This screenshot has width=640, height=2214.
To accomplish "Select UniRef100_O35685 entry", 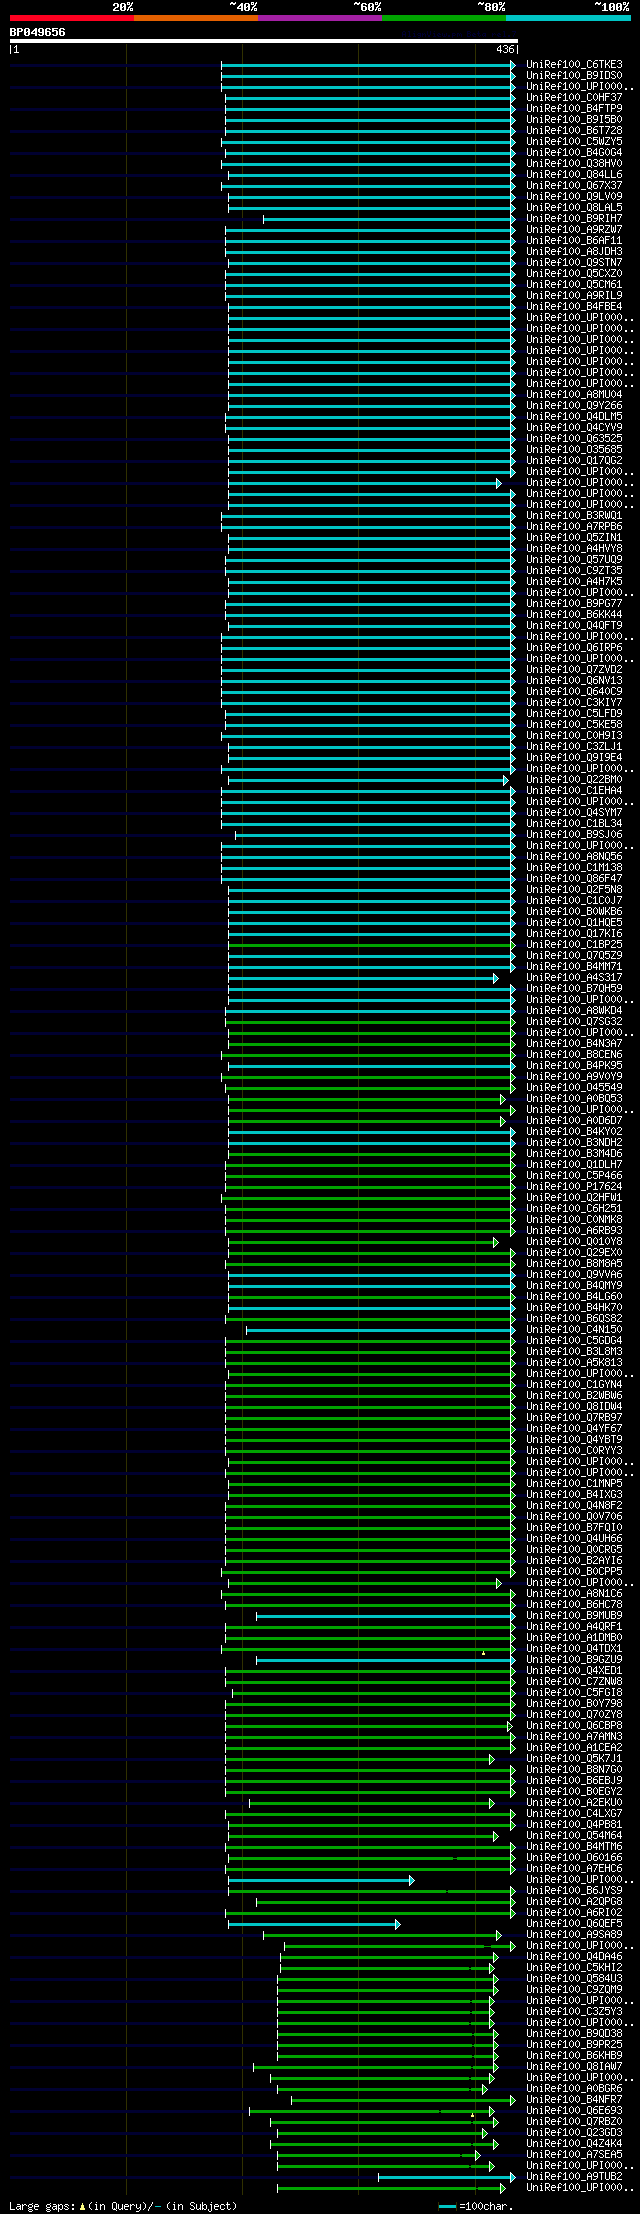I will pos(574,450).
